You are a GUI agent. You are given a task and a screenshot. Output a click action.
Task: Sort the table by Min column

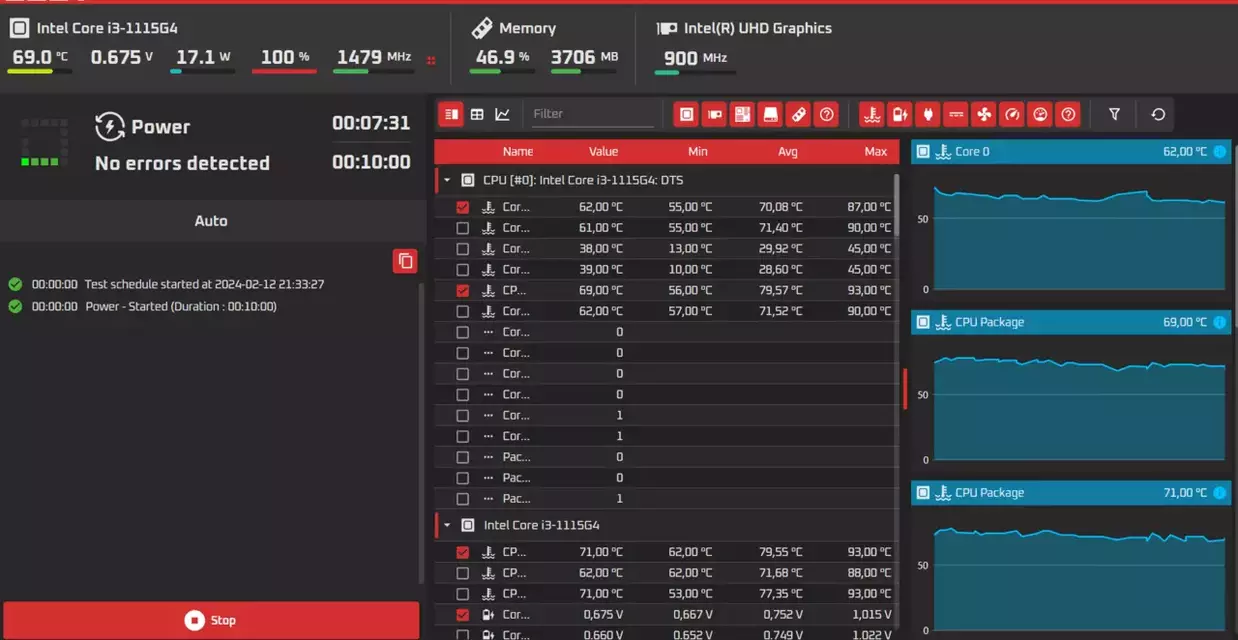(698, 152)
